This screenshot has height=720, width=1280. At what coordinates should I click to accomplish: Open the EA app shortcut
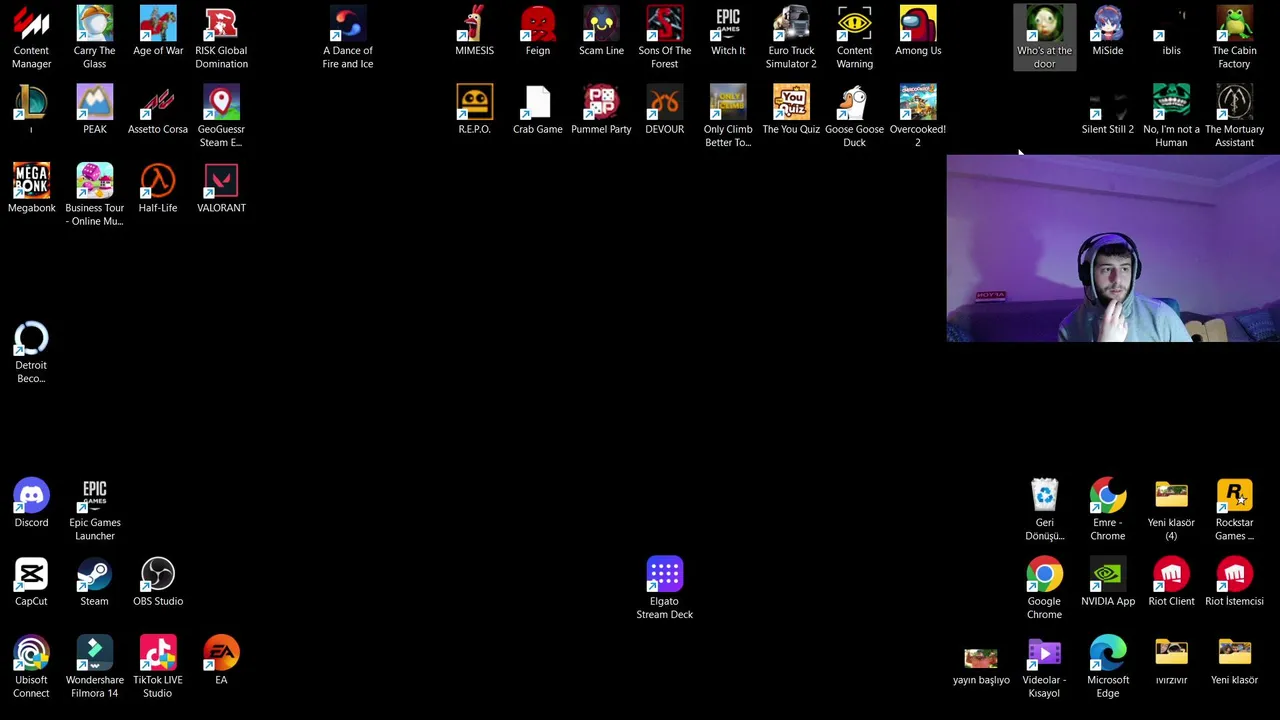tap(221, 660)
